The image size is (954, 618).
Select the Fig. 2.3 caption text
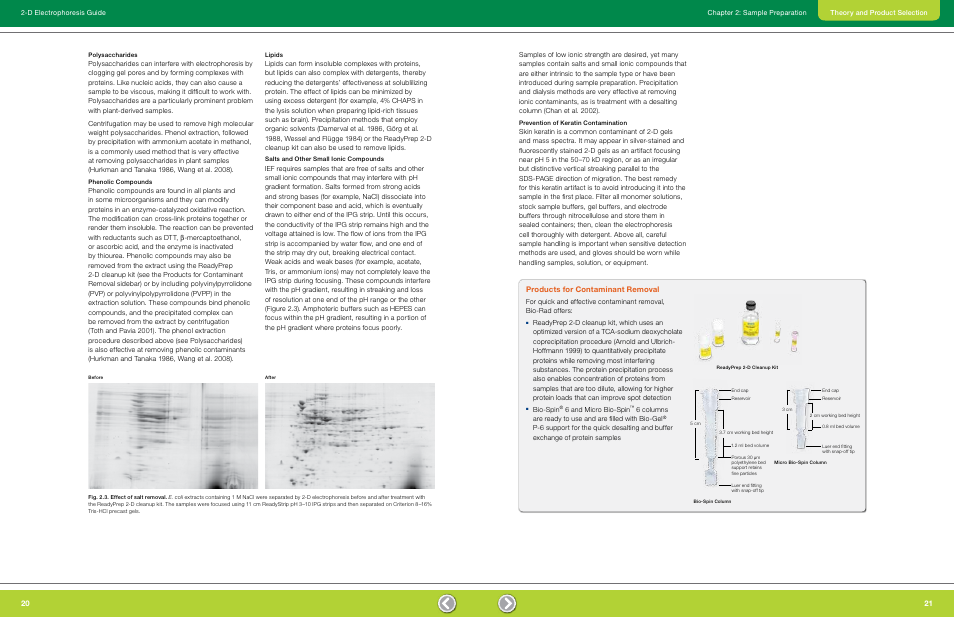coord(260,504)
